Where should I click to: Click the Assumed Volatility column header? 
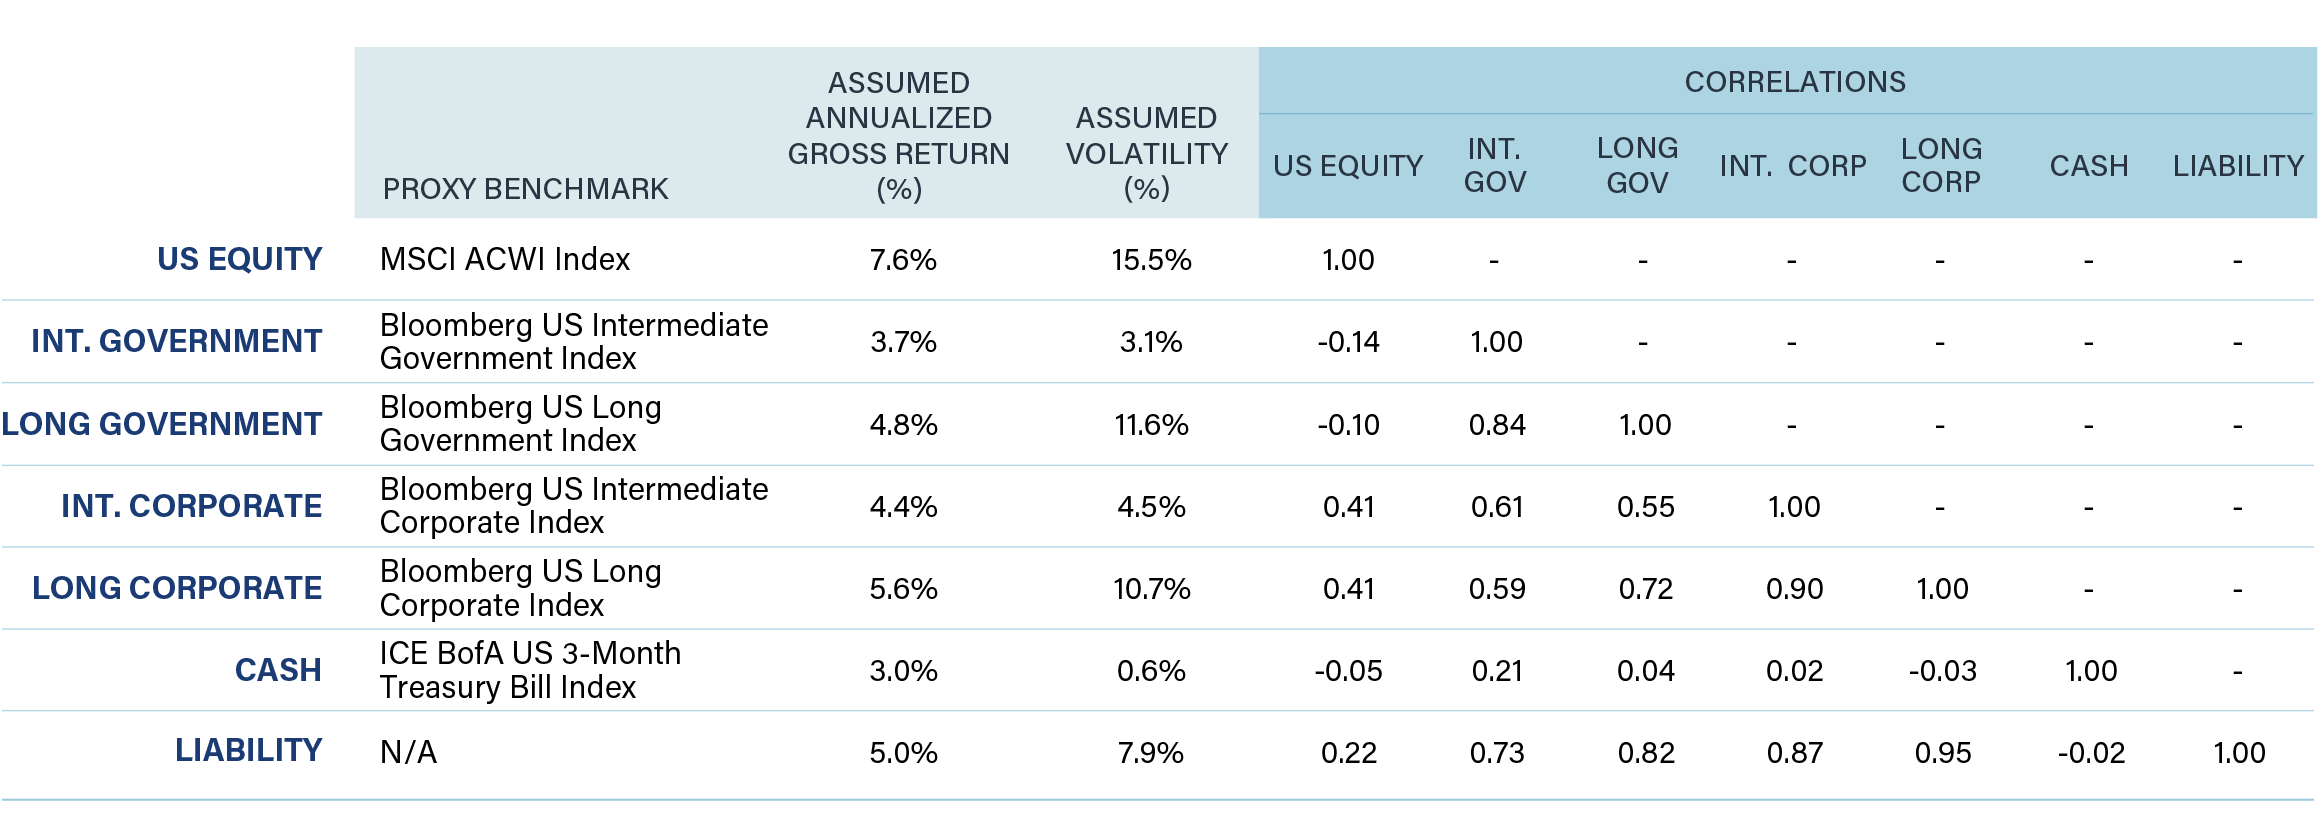pos(1146,153)
